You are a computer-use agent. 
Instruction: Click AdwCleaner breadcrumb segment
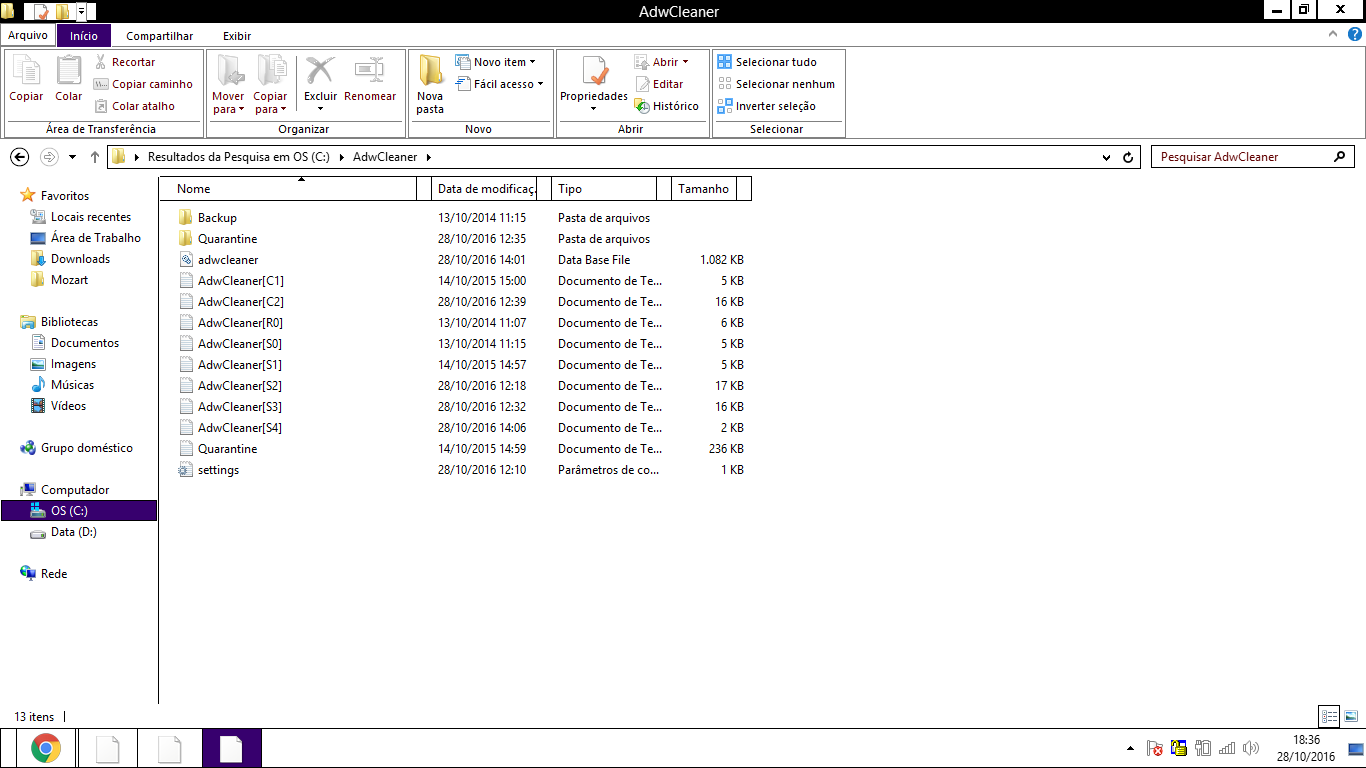(x=384, y=157)
